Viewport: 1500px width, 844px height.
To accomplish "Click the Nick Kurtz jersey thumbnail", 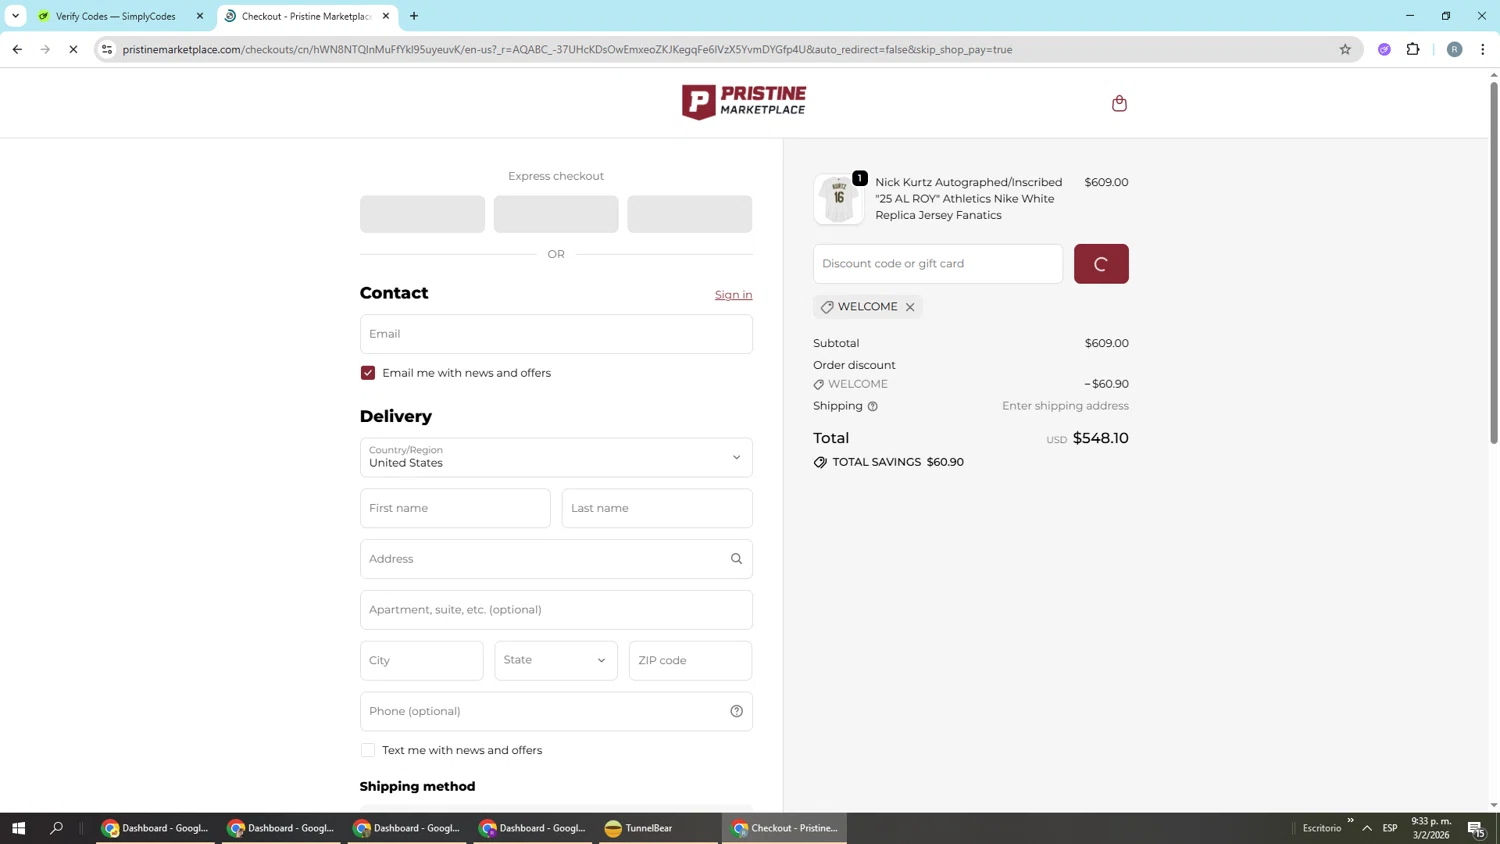I will coord(838,199).
